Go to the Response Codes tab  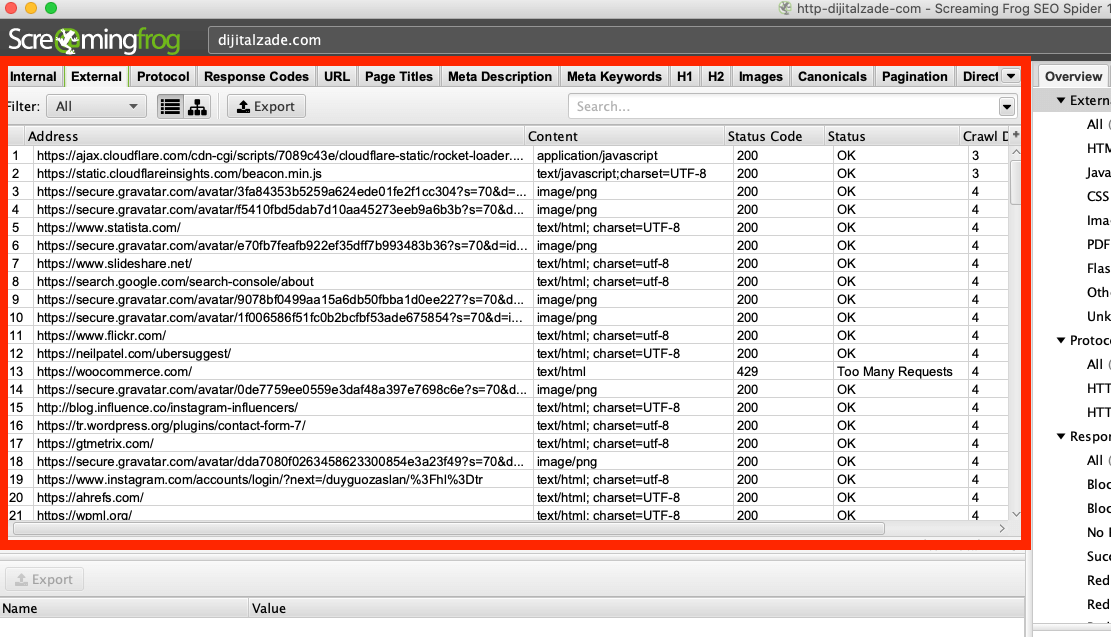pos(256,77)
